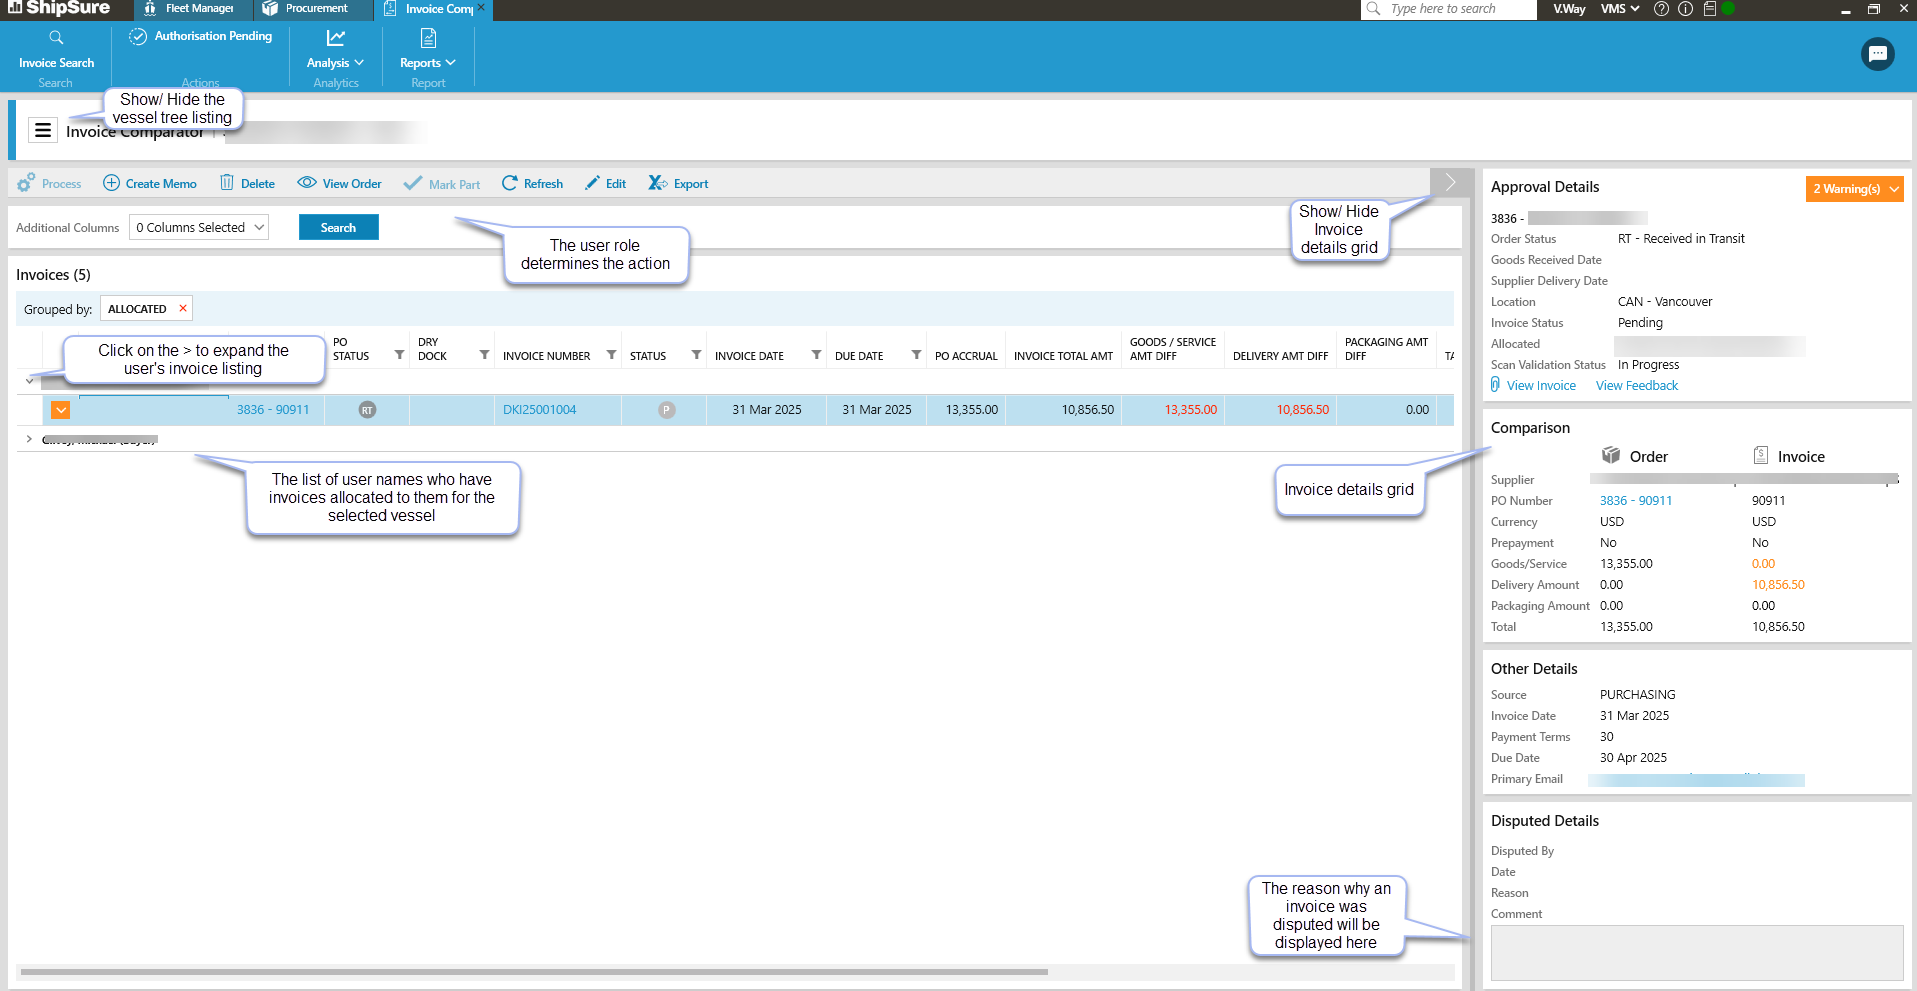Open the Analysis dropdown menu
Screen dimensions: 1917x991
[x=335, y=62]
